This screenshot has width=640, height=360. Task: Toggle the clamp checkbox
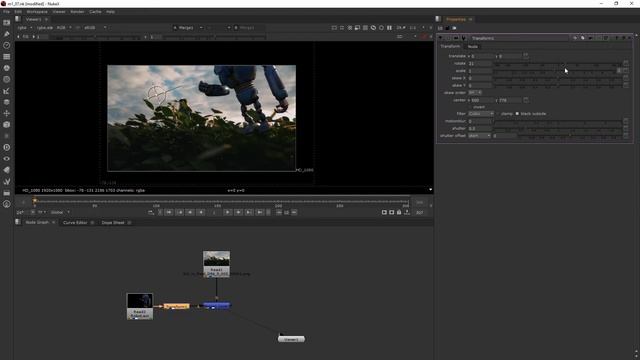click(498, 113)
